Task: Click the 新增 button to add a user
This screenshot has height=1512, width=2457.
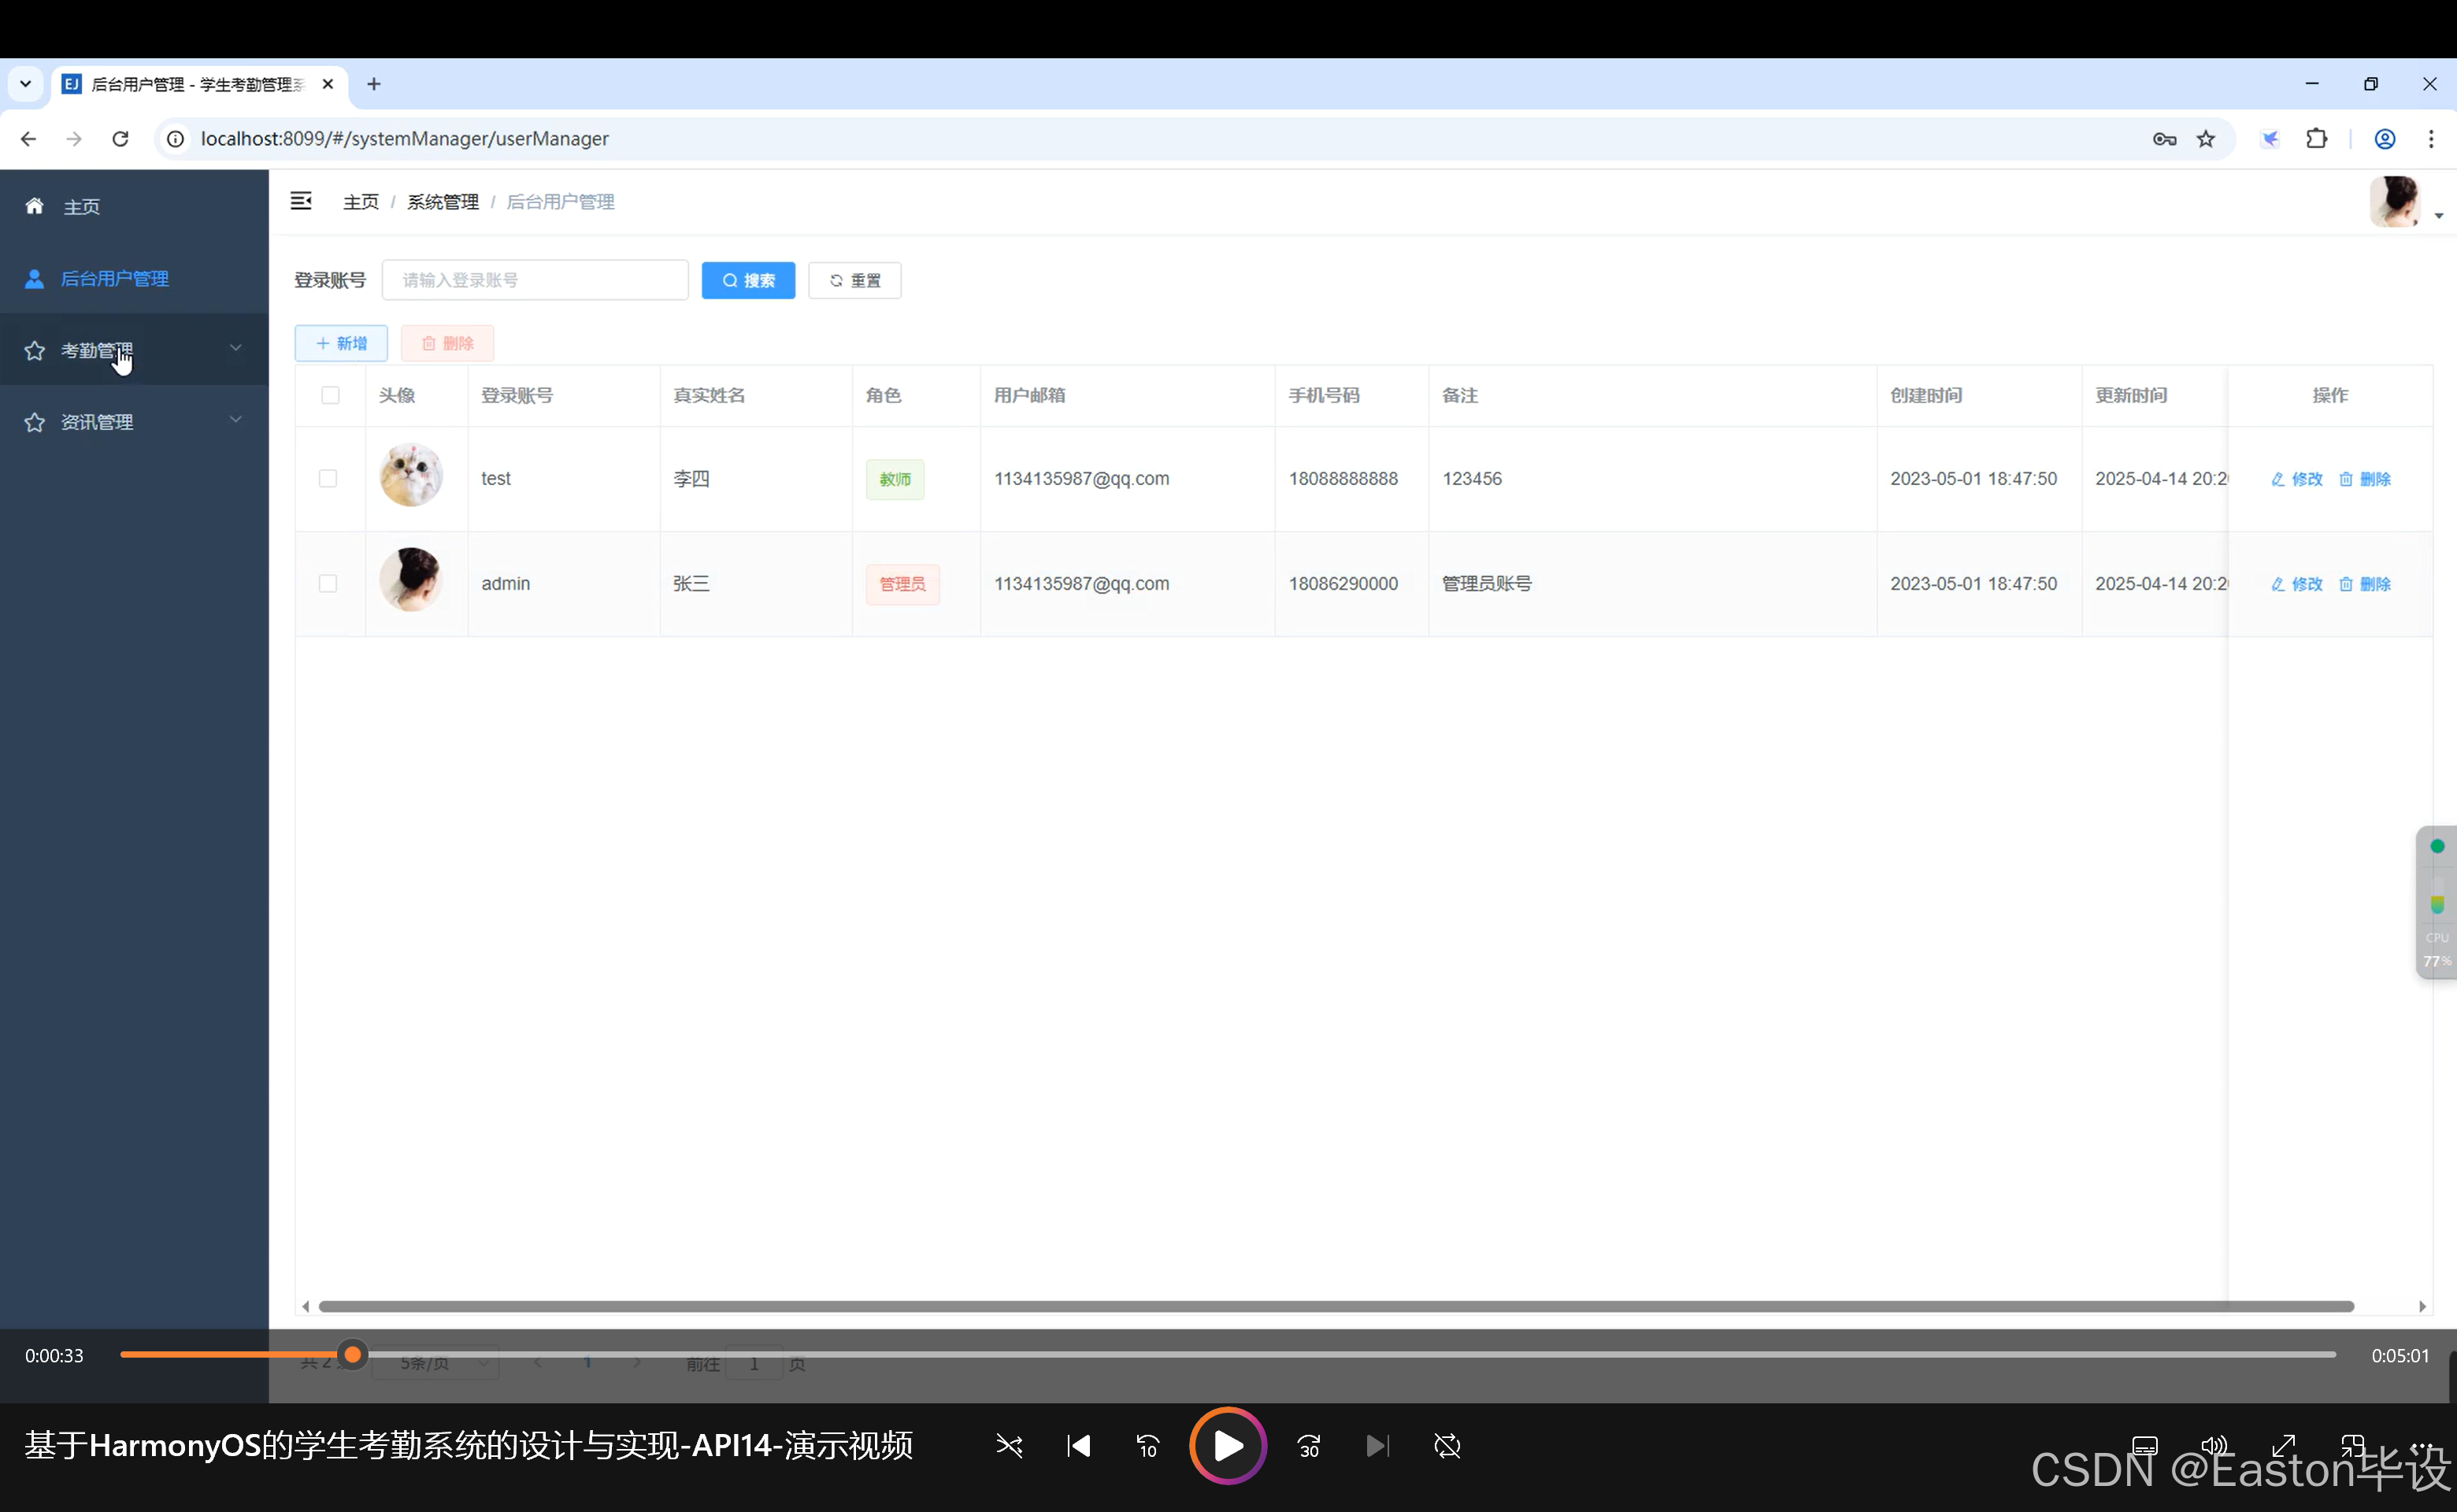Action: click(341, 343)
